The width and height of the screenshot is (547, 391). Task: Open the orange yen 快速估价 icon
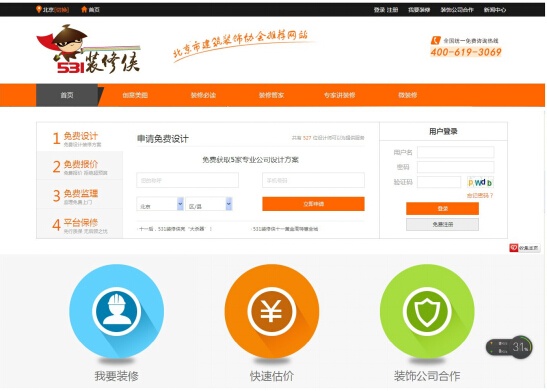[272, 311]
